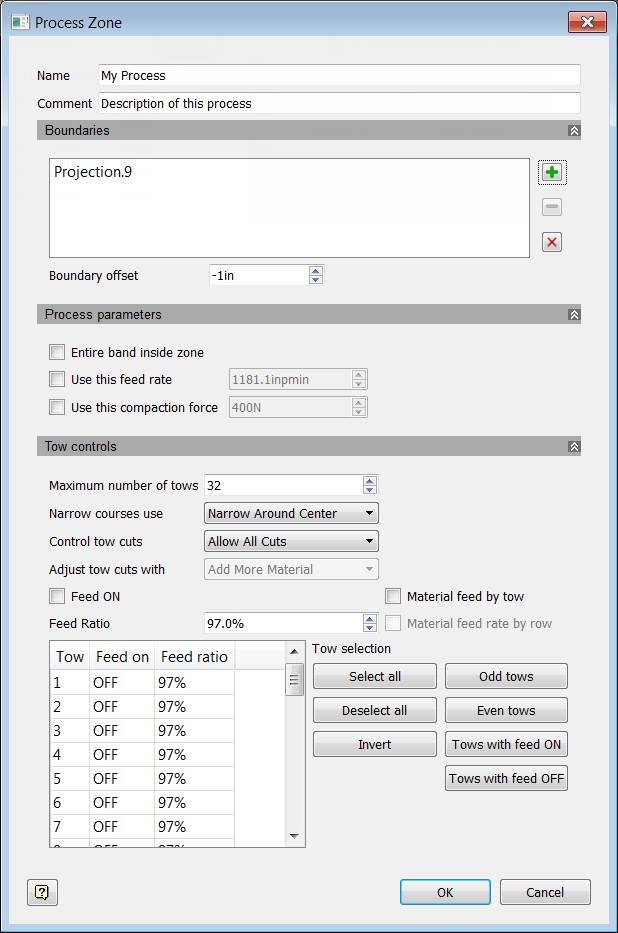The width and height of the screenshot is (618, 933).
Task: Click the down arrow on Feed Ratio spinner
Action: [369, 627]
